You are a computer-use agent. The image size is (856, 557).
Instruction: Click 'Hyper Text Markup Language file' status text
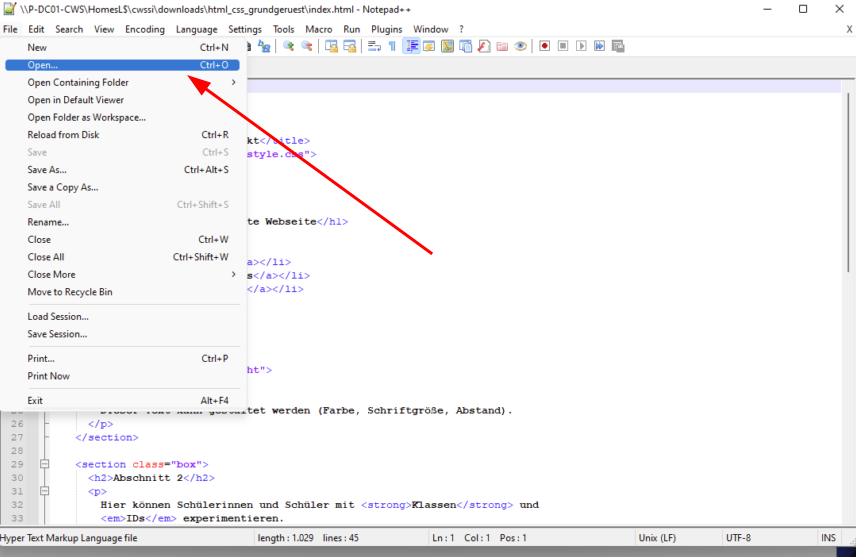tap(69, 538)
